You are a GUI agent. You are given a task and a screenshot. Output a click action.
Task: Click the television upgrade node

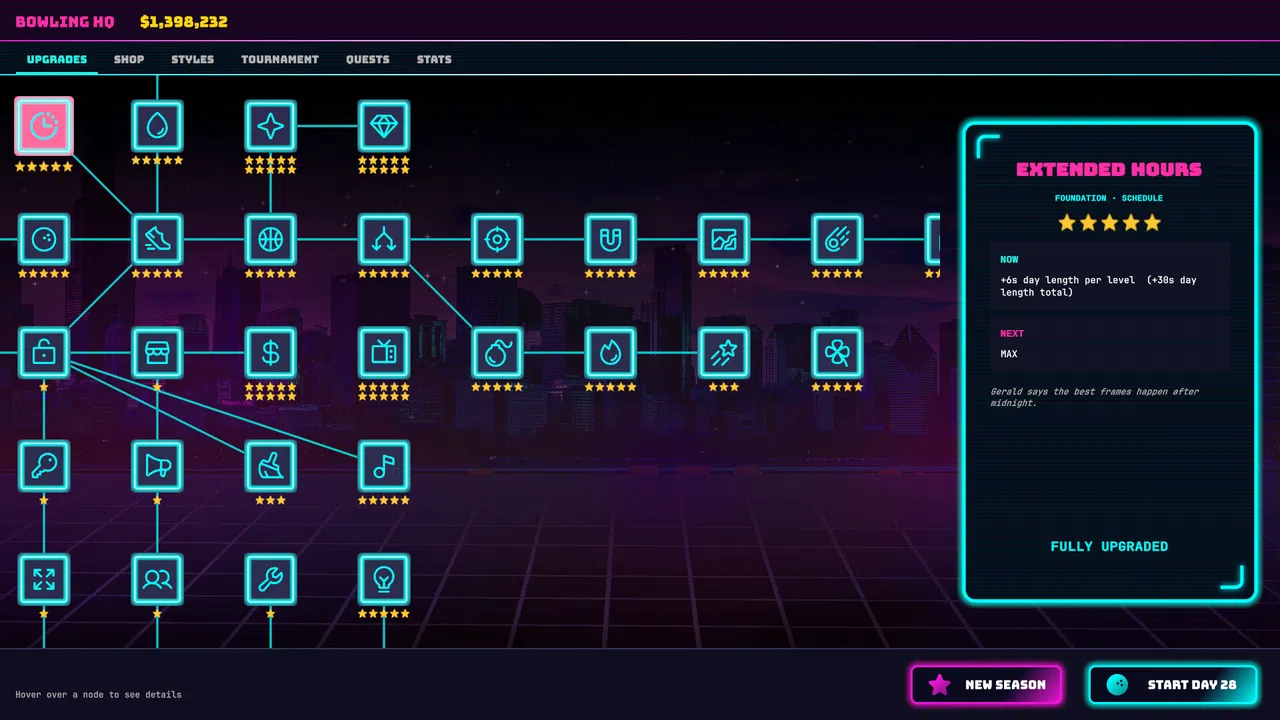tap(384, 352)
